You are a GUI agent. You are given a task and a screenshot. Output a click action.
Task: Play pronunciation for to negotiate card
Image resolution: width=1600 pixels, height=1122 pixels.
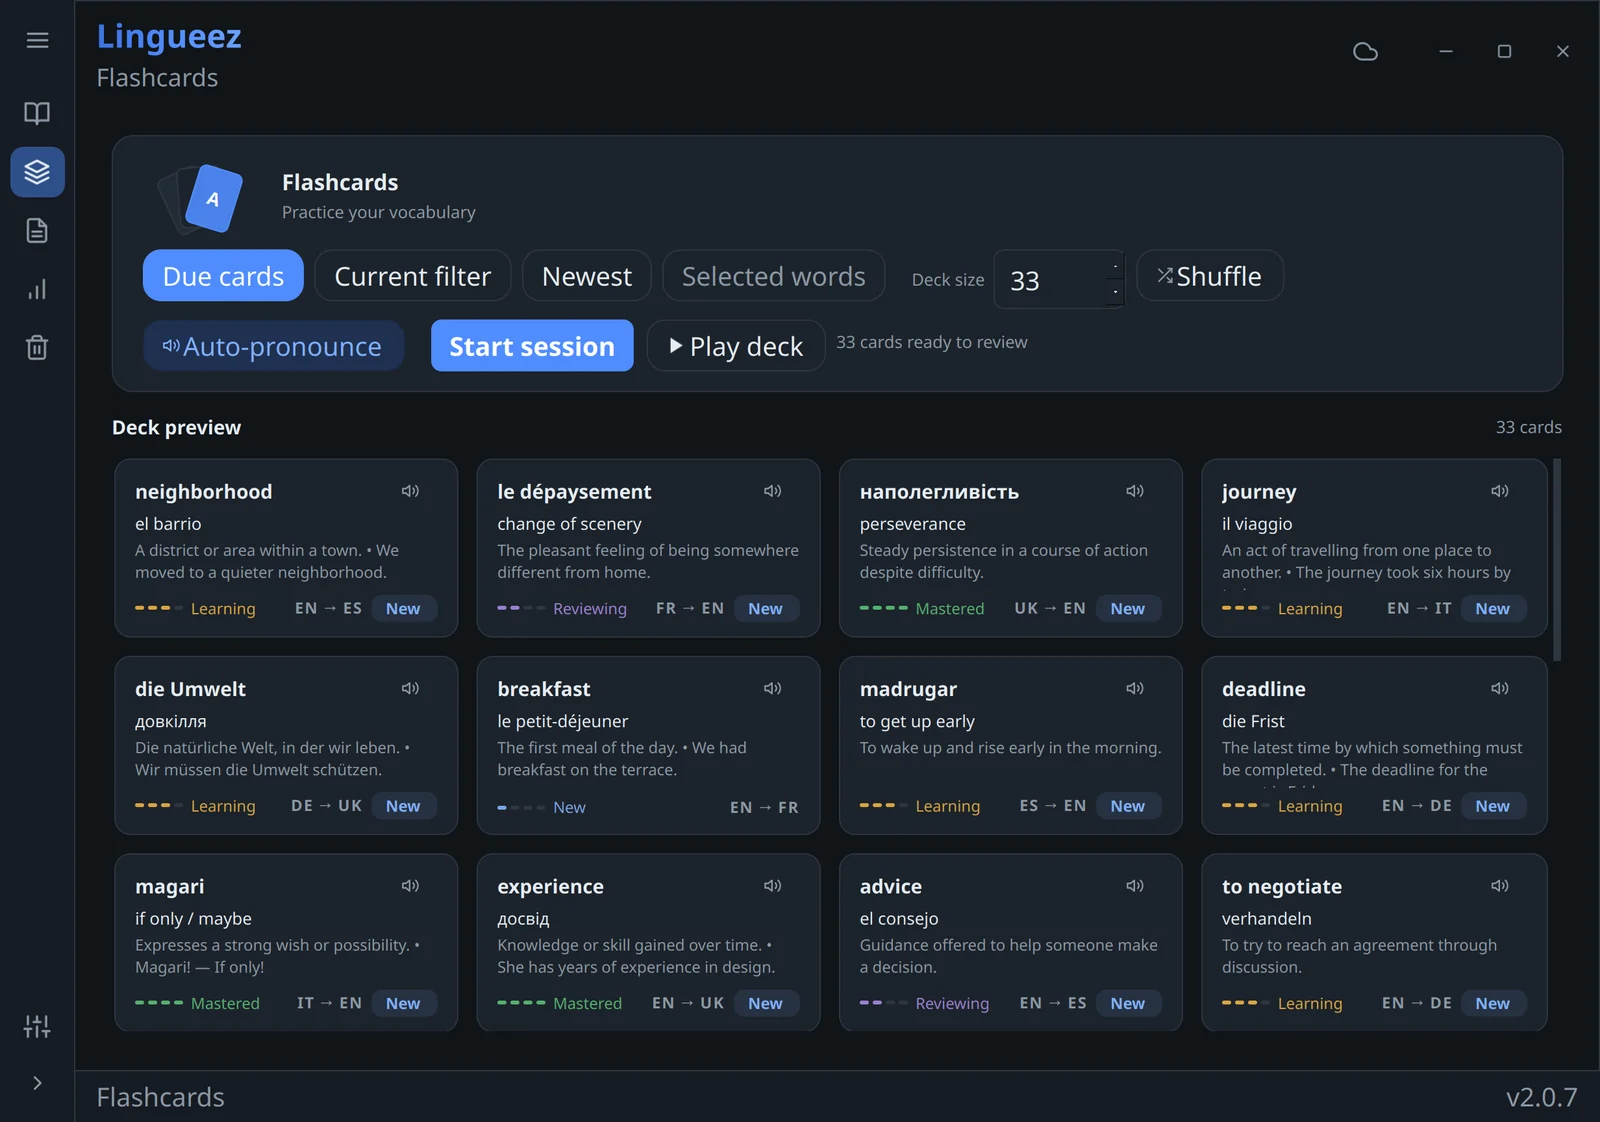1499,886
